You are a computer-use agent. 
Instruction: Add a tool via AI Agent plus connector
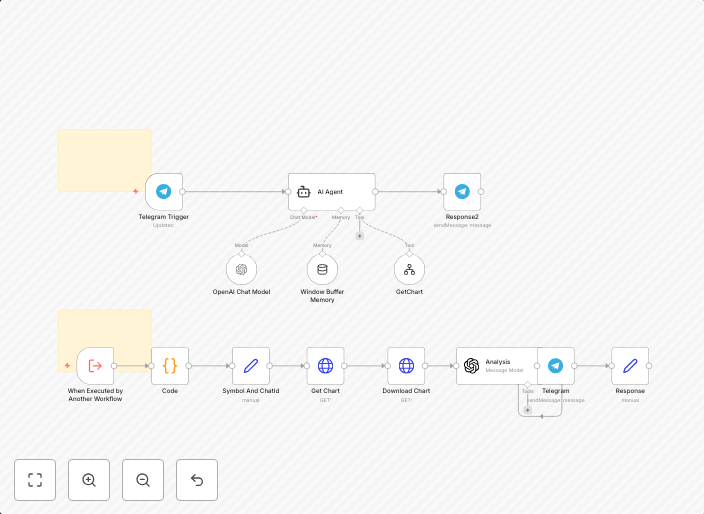tap(360, 236)
